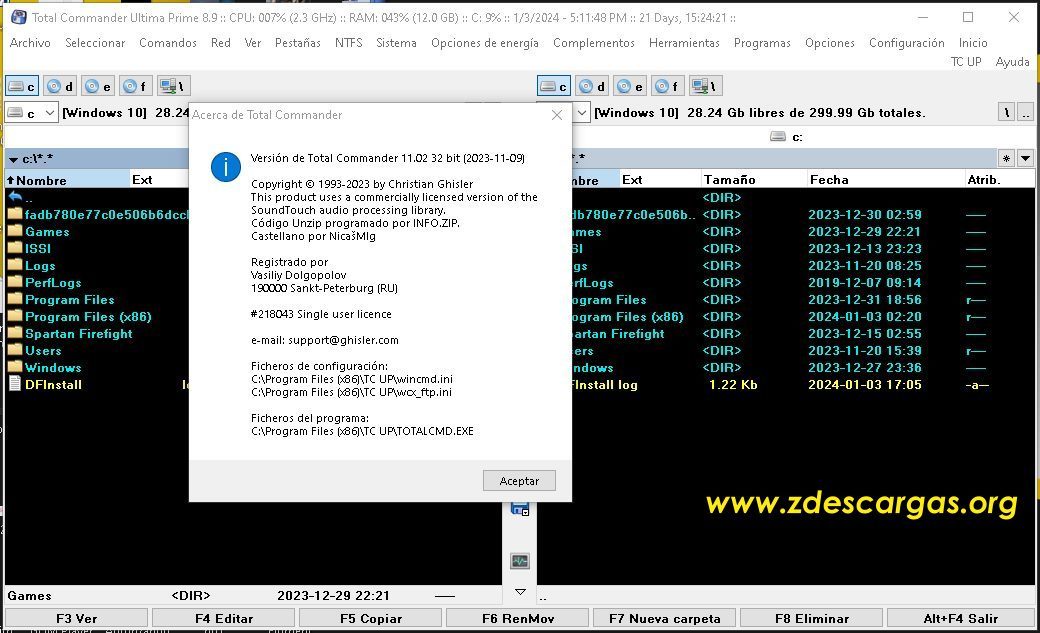Viewport: 1040px width, 633px height.
Task: Open the Ayuda menu
Action: [1012, 62]
